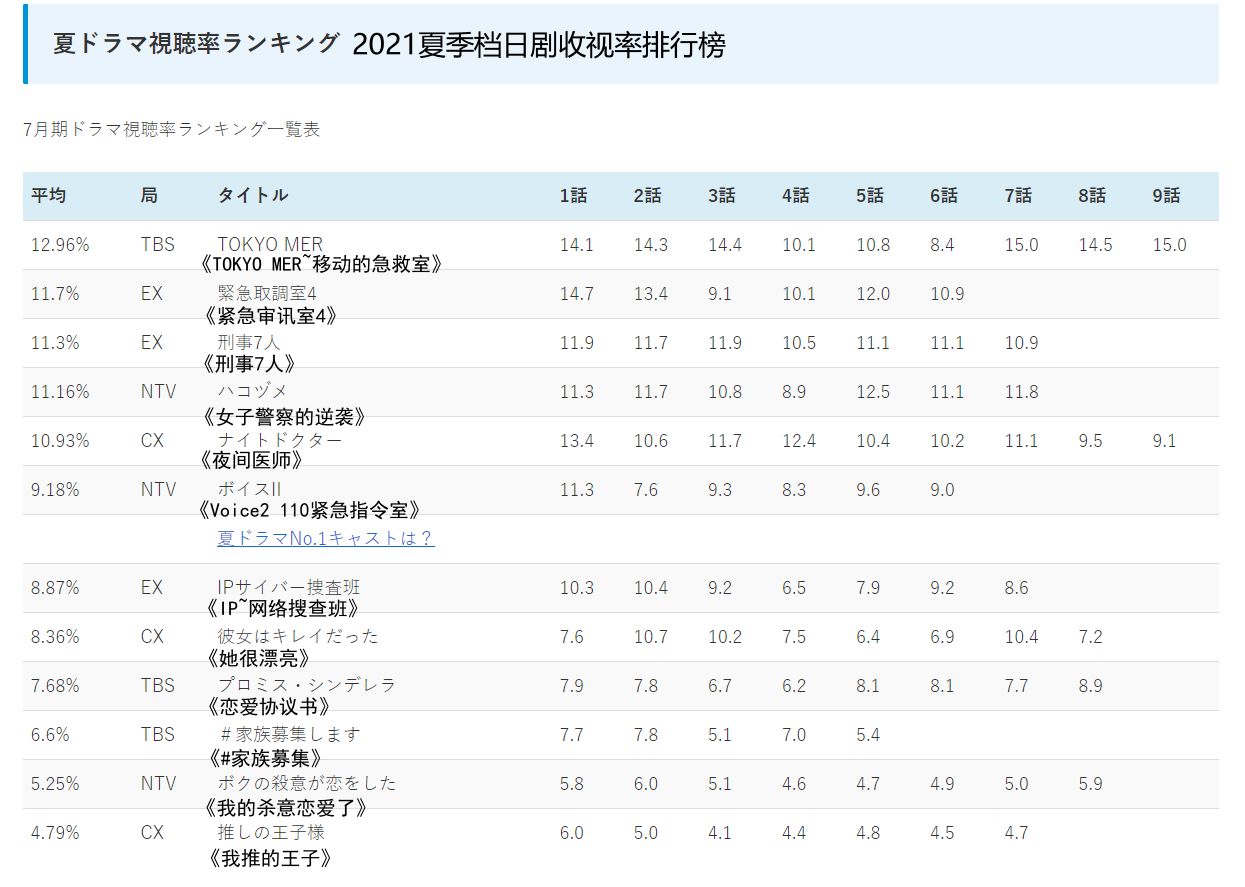This screenshot has height=887, width=1245.
Task: Click the IPサイバー捜査班 title
Action: pyautogui.click(x=289, y=588)
